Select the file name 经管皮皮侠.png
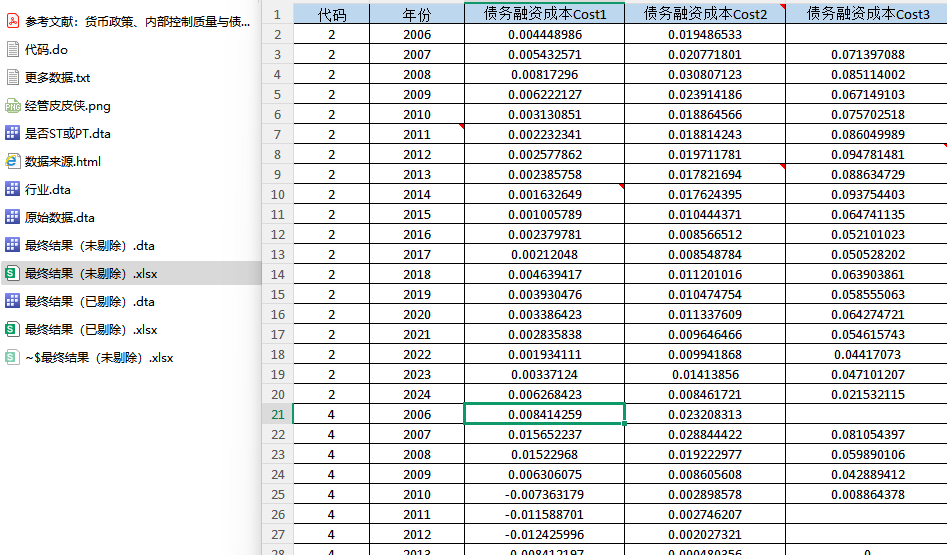The width and height of the screenshot is (947, 555). tap(68, 106)
